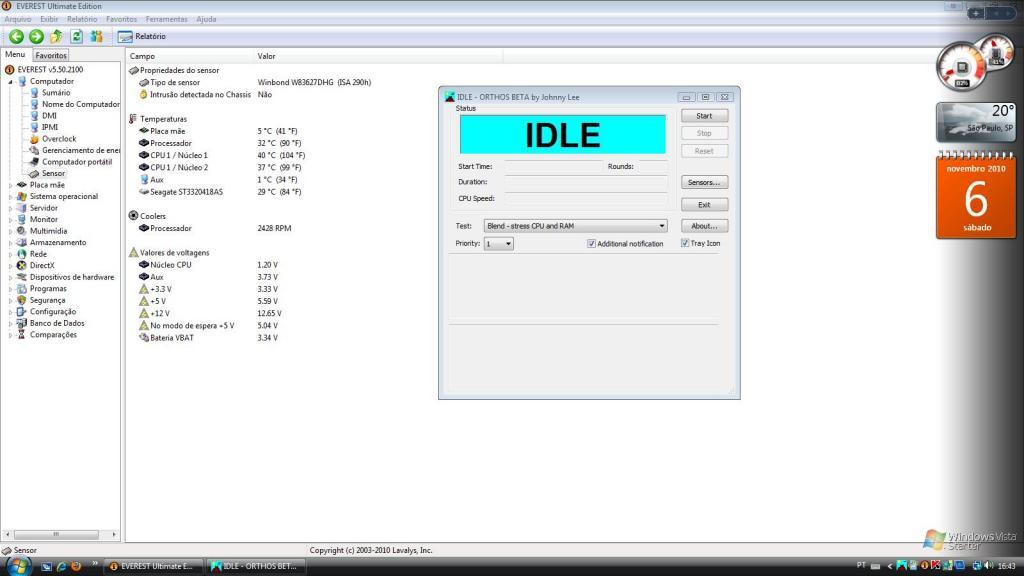Screen dimensions: 1024x576
Task: Click the users/favorites toolbar icon
Action: 97,37
